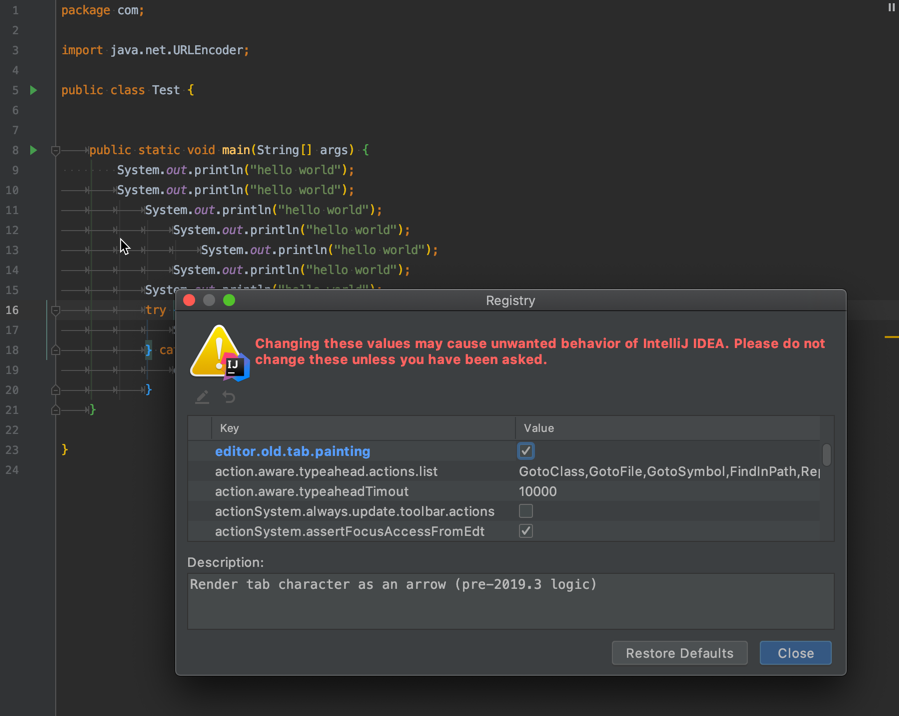Click green zoom button of Registry window
The height and width of the screenshot is (716, 899).
(229, 300)
